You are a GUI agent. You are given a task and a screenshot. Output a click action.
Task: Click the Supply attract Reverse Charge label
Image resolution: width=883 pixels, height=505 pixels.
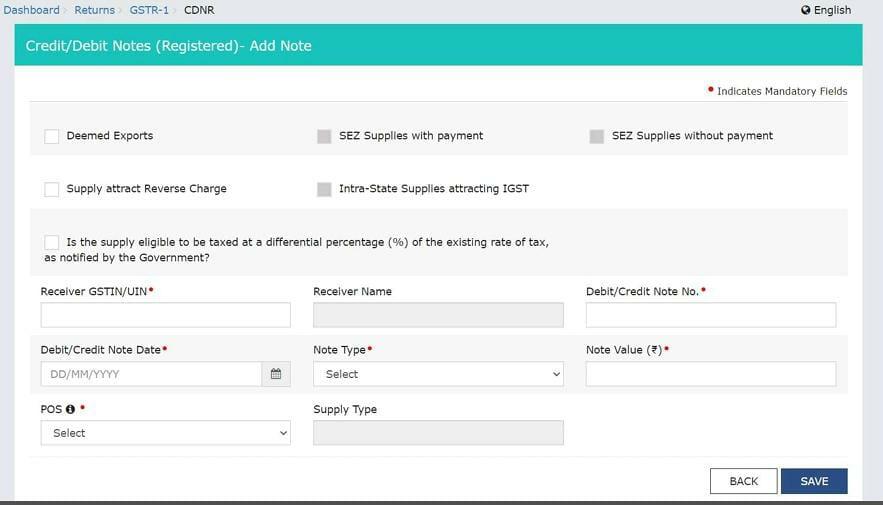(146, 189)
